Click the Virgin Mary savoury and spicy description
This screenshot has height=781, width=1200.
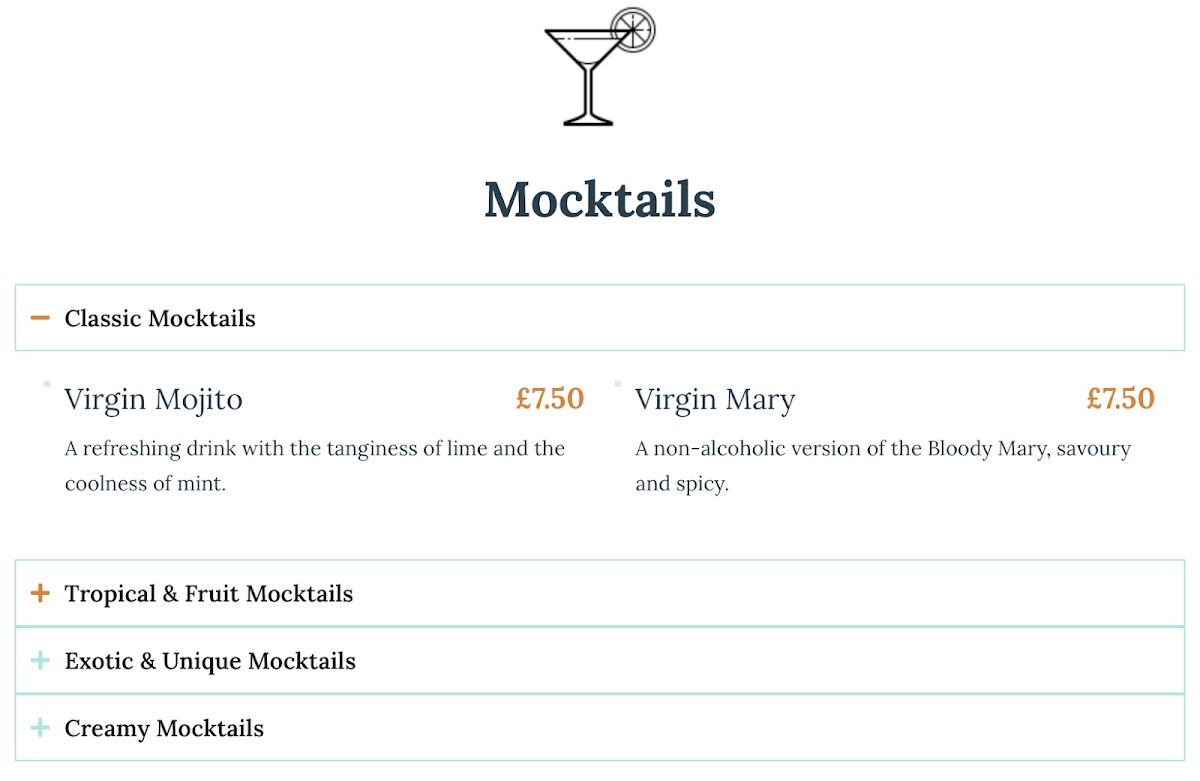click(883, 466)
